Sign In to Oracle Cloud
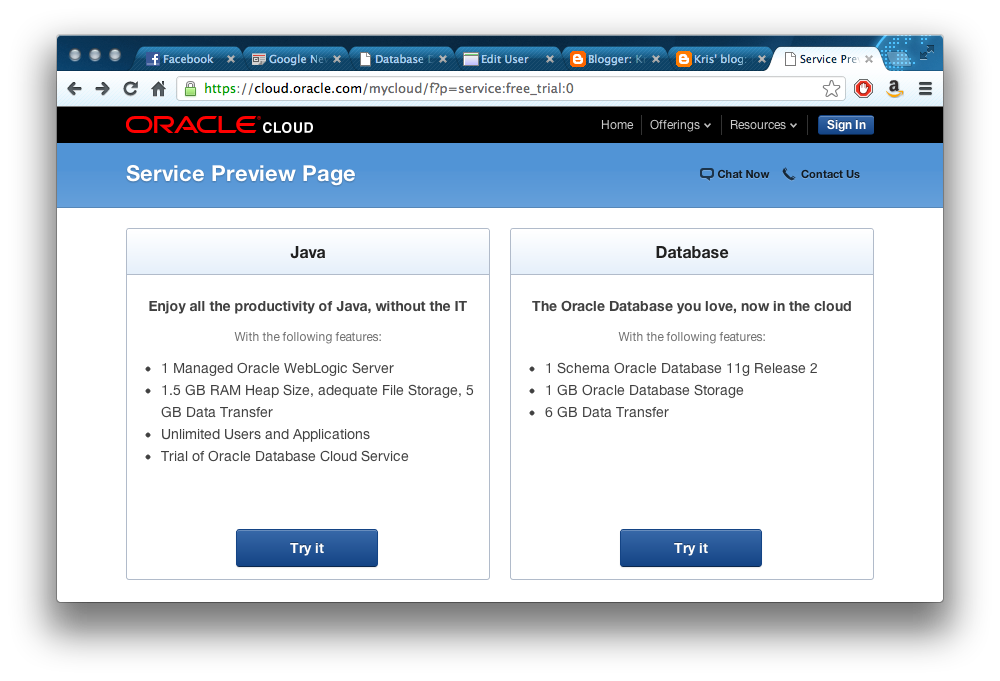Image resolution: width=1000 pixels, height=681 pixels. (845, 124)
